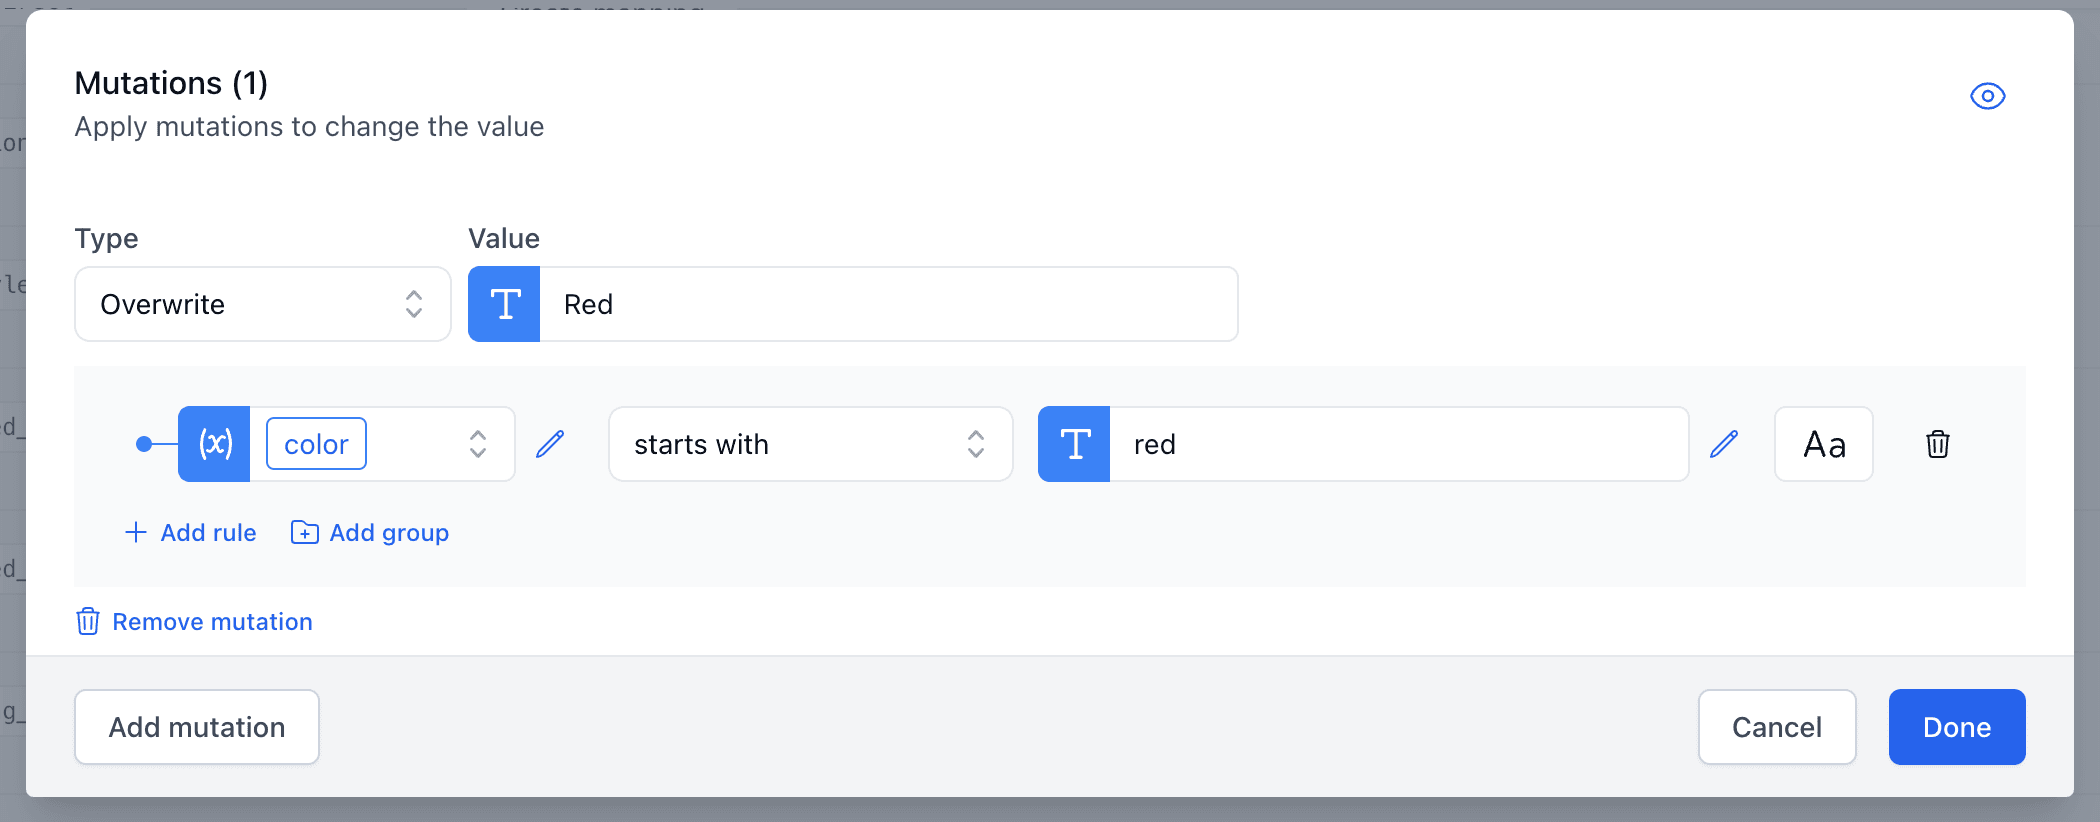
Task: Delete the rule using the trash icon
Action: click(x=1937, y=444)
